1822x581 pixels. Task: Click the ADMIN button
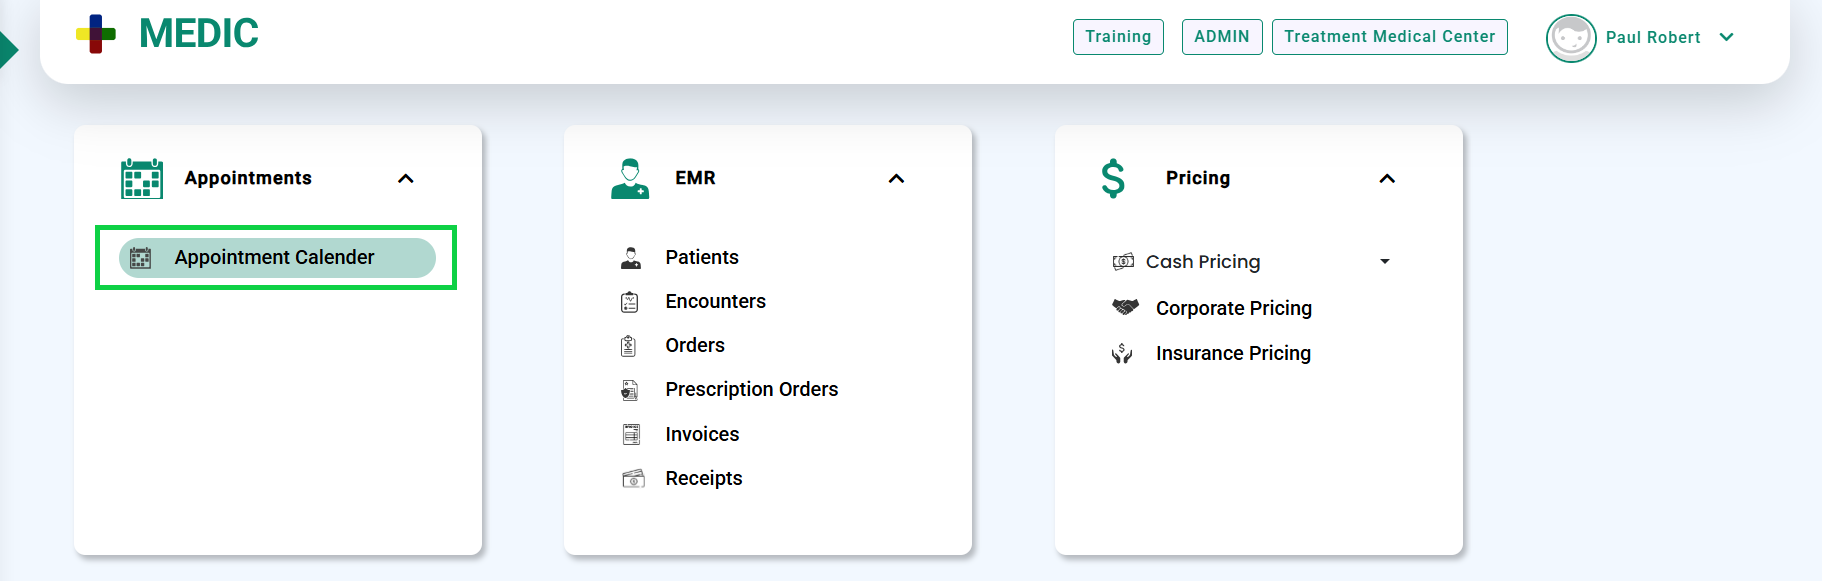click(1222, 37)
